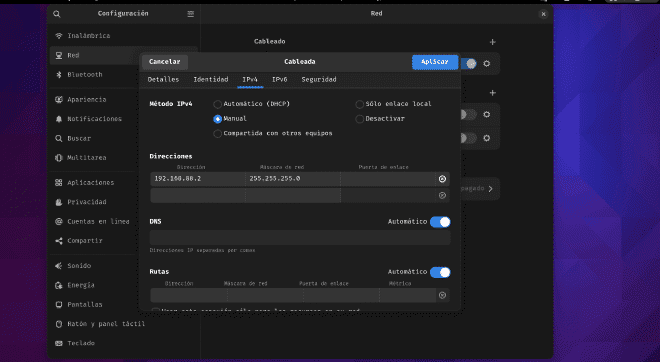Switch to the IPv6 tab

[x=279, y=79]
